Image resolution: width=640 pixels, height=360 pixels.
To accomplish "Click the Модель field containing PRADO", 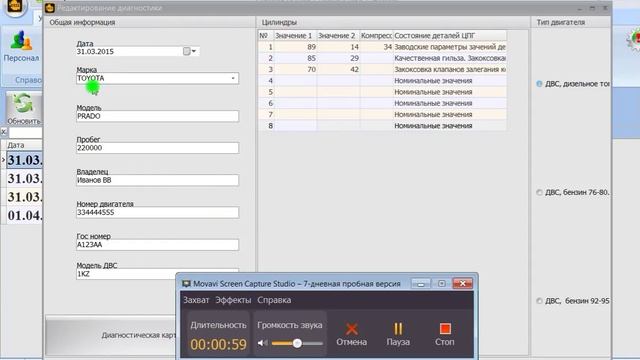I will [157, 116].
